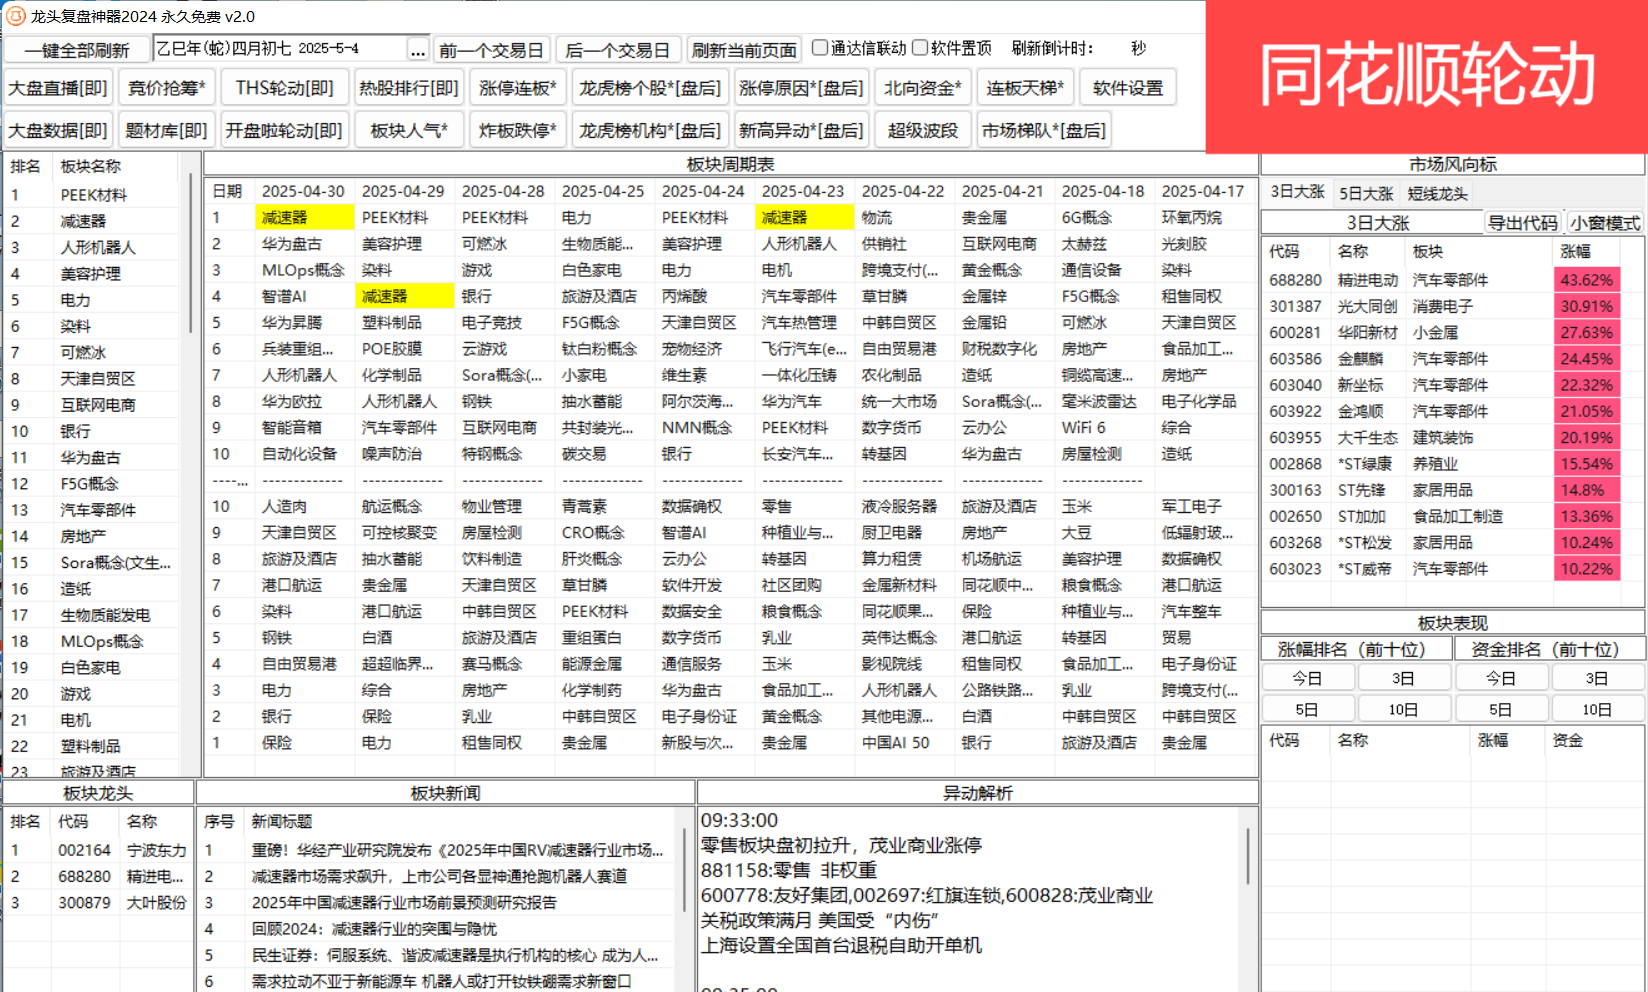Select 3日 under 涨幅排名

(1404, 678)
